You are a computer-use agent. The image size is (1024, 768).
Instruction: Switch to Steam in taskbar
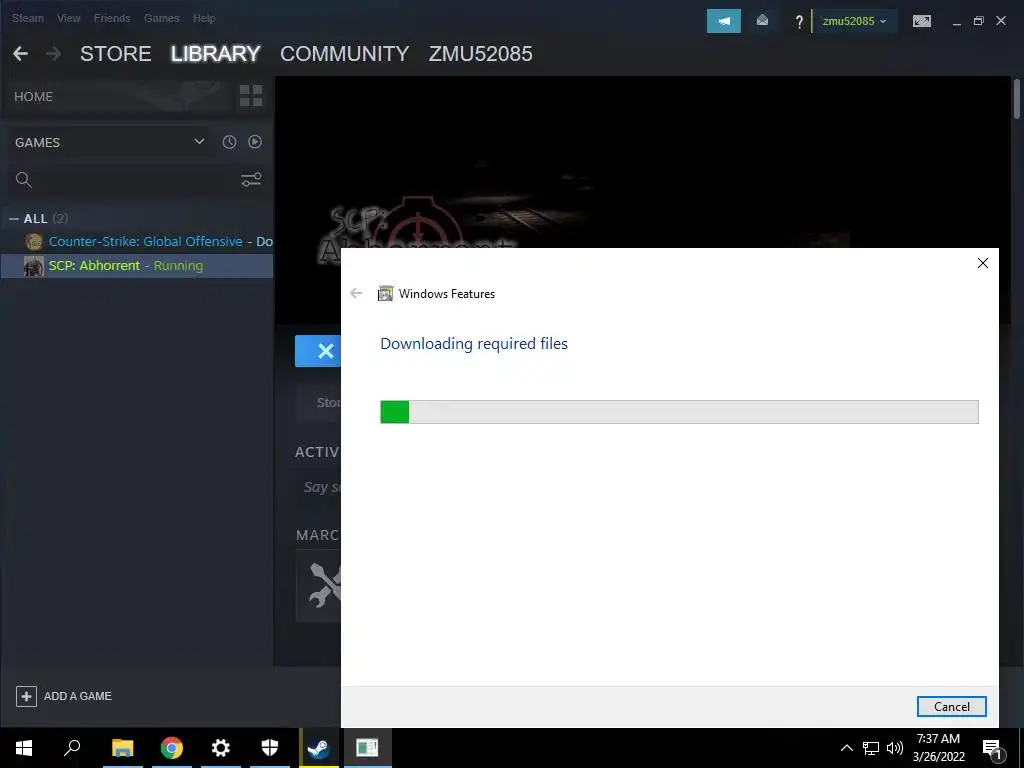coord(319,748)
